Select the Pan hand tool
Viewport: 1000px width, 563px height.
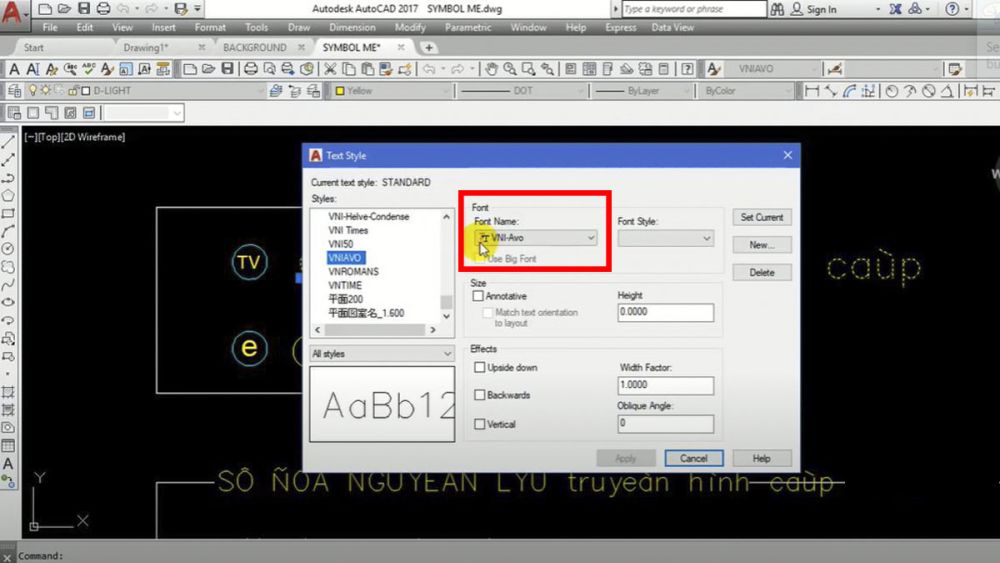point(490,69)
